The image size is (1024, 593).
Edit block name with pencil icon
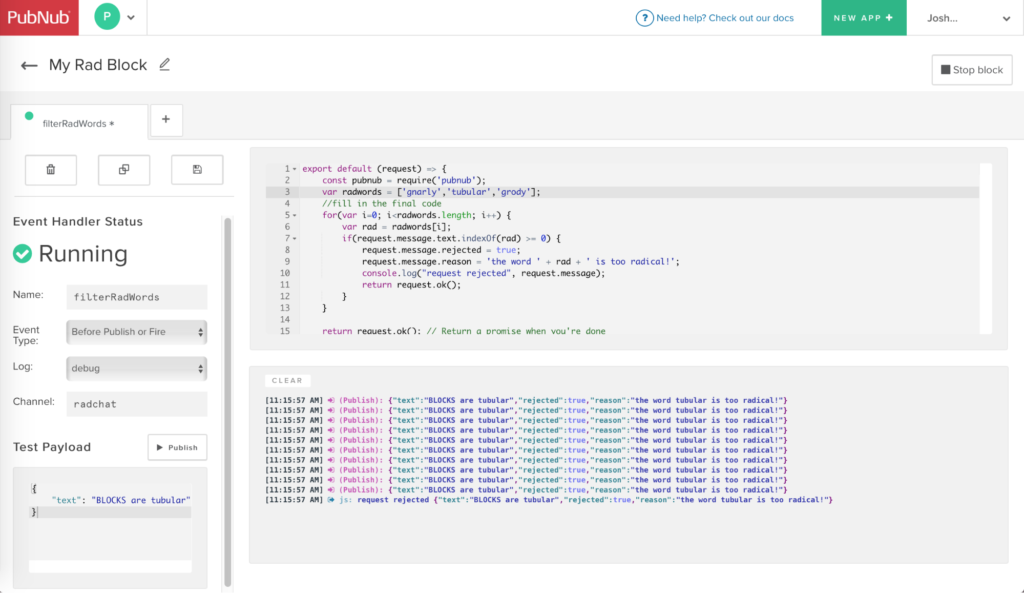pos(165,65)
